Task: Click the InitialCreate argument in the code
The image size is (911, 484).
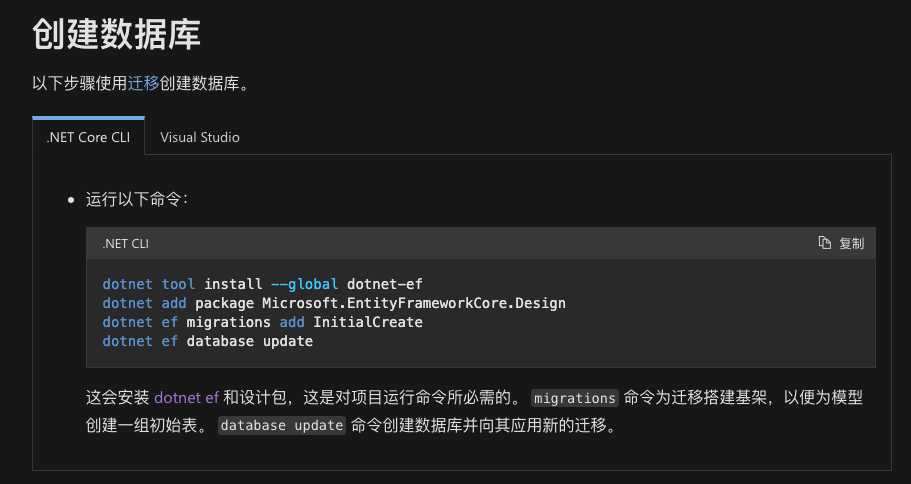Action: 367,322
